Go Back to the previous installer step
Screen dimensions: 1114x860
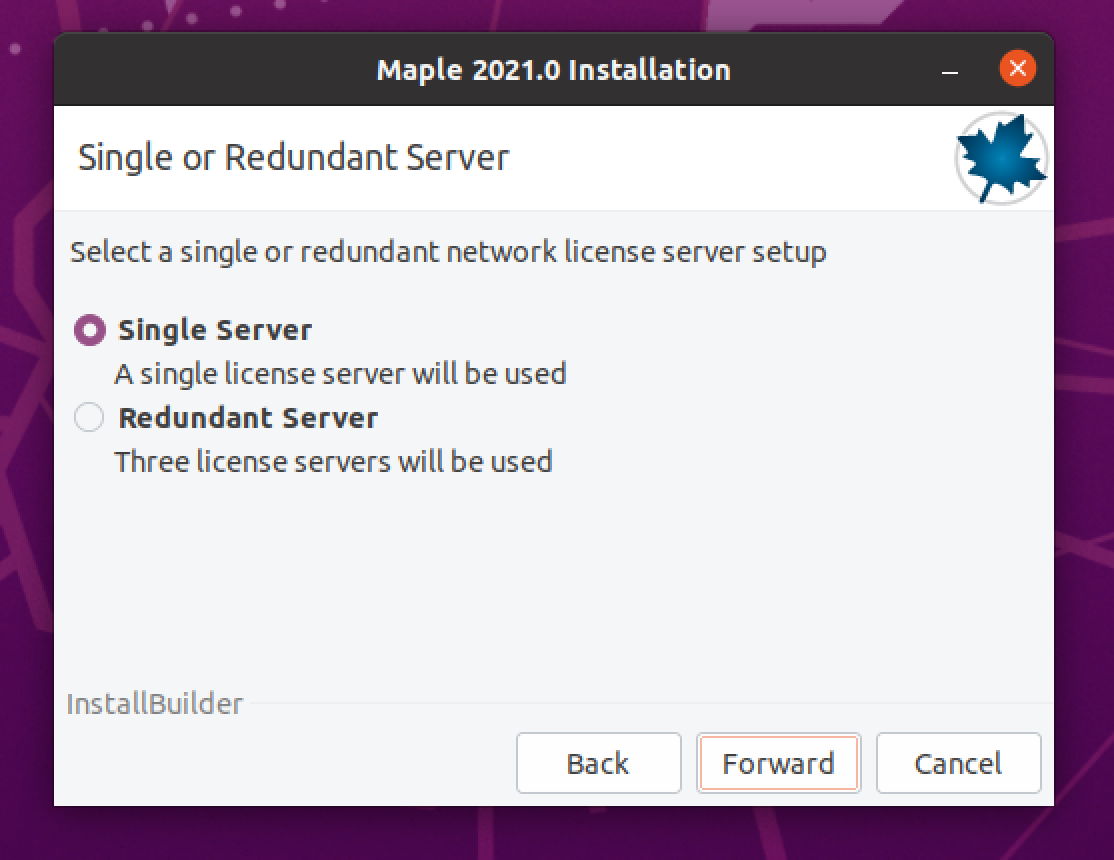click(598, 764)
